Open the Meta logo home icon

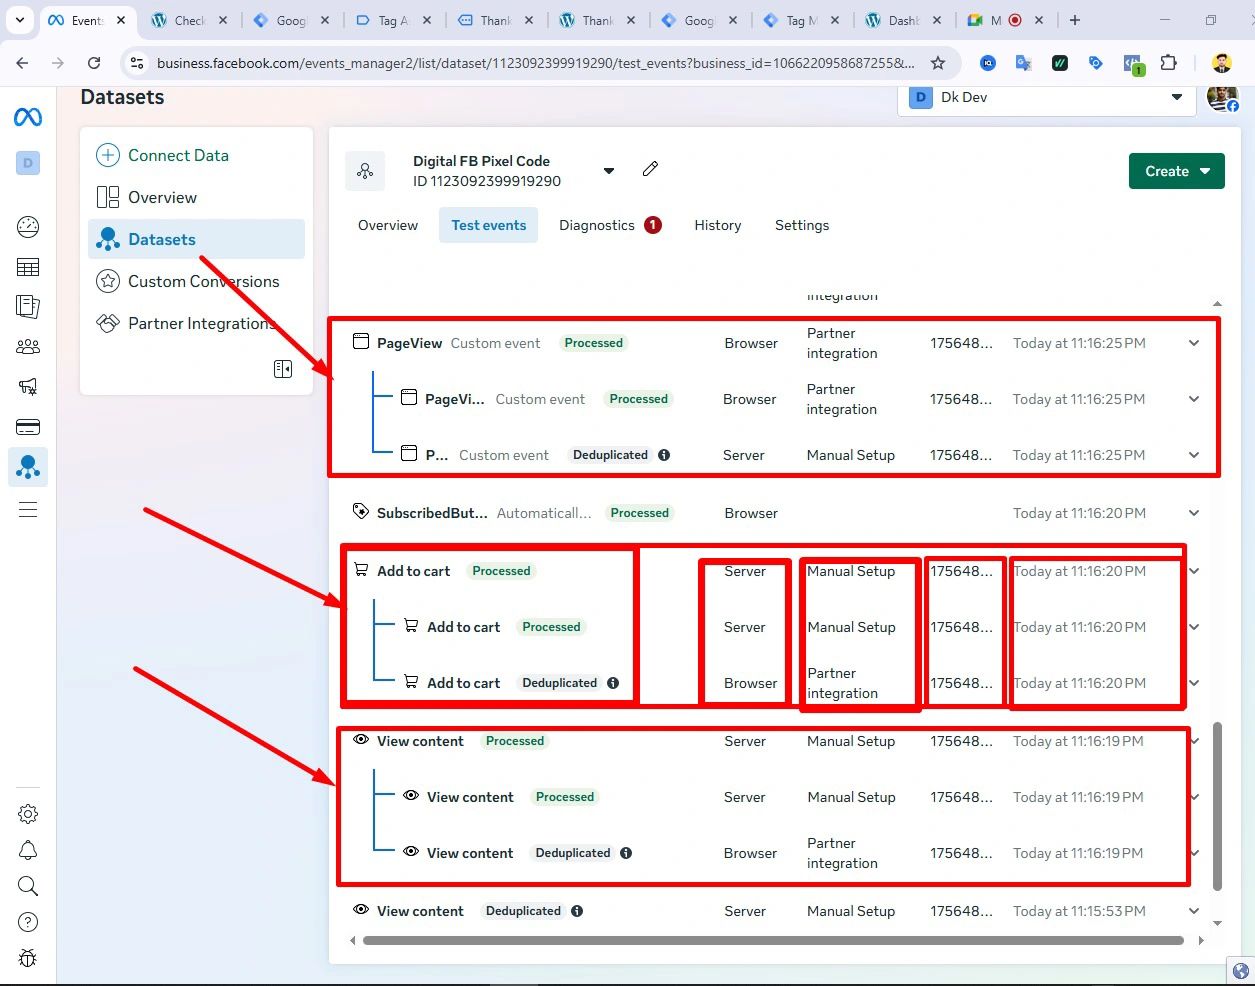click(x=28, y=117)
